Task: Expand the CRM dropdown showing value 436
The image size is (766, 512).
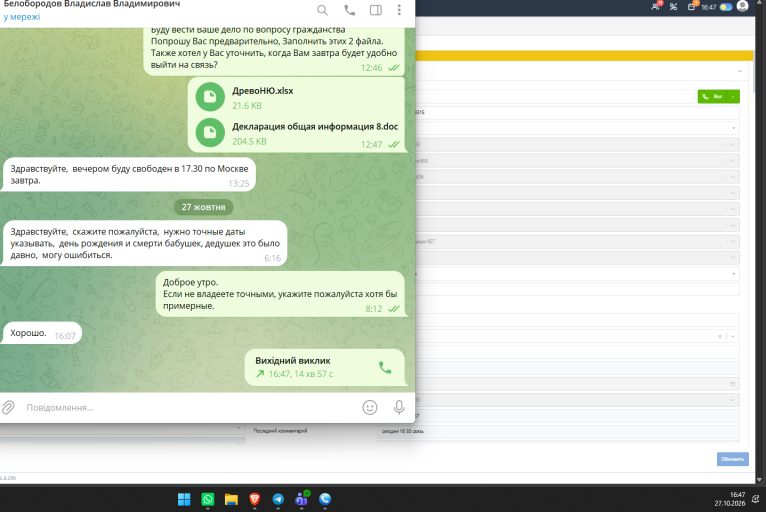Action: 732,176
